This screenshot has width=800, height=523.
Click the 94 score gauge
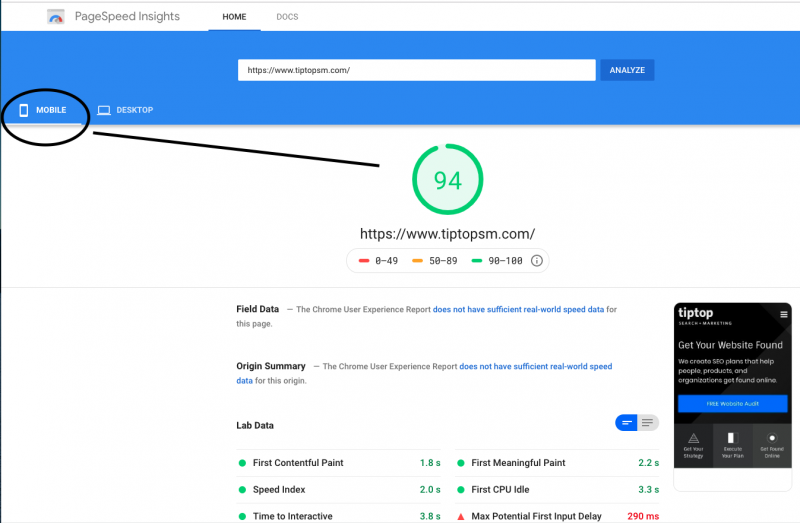(x=447, y=180)
